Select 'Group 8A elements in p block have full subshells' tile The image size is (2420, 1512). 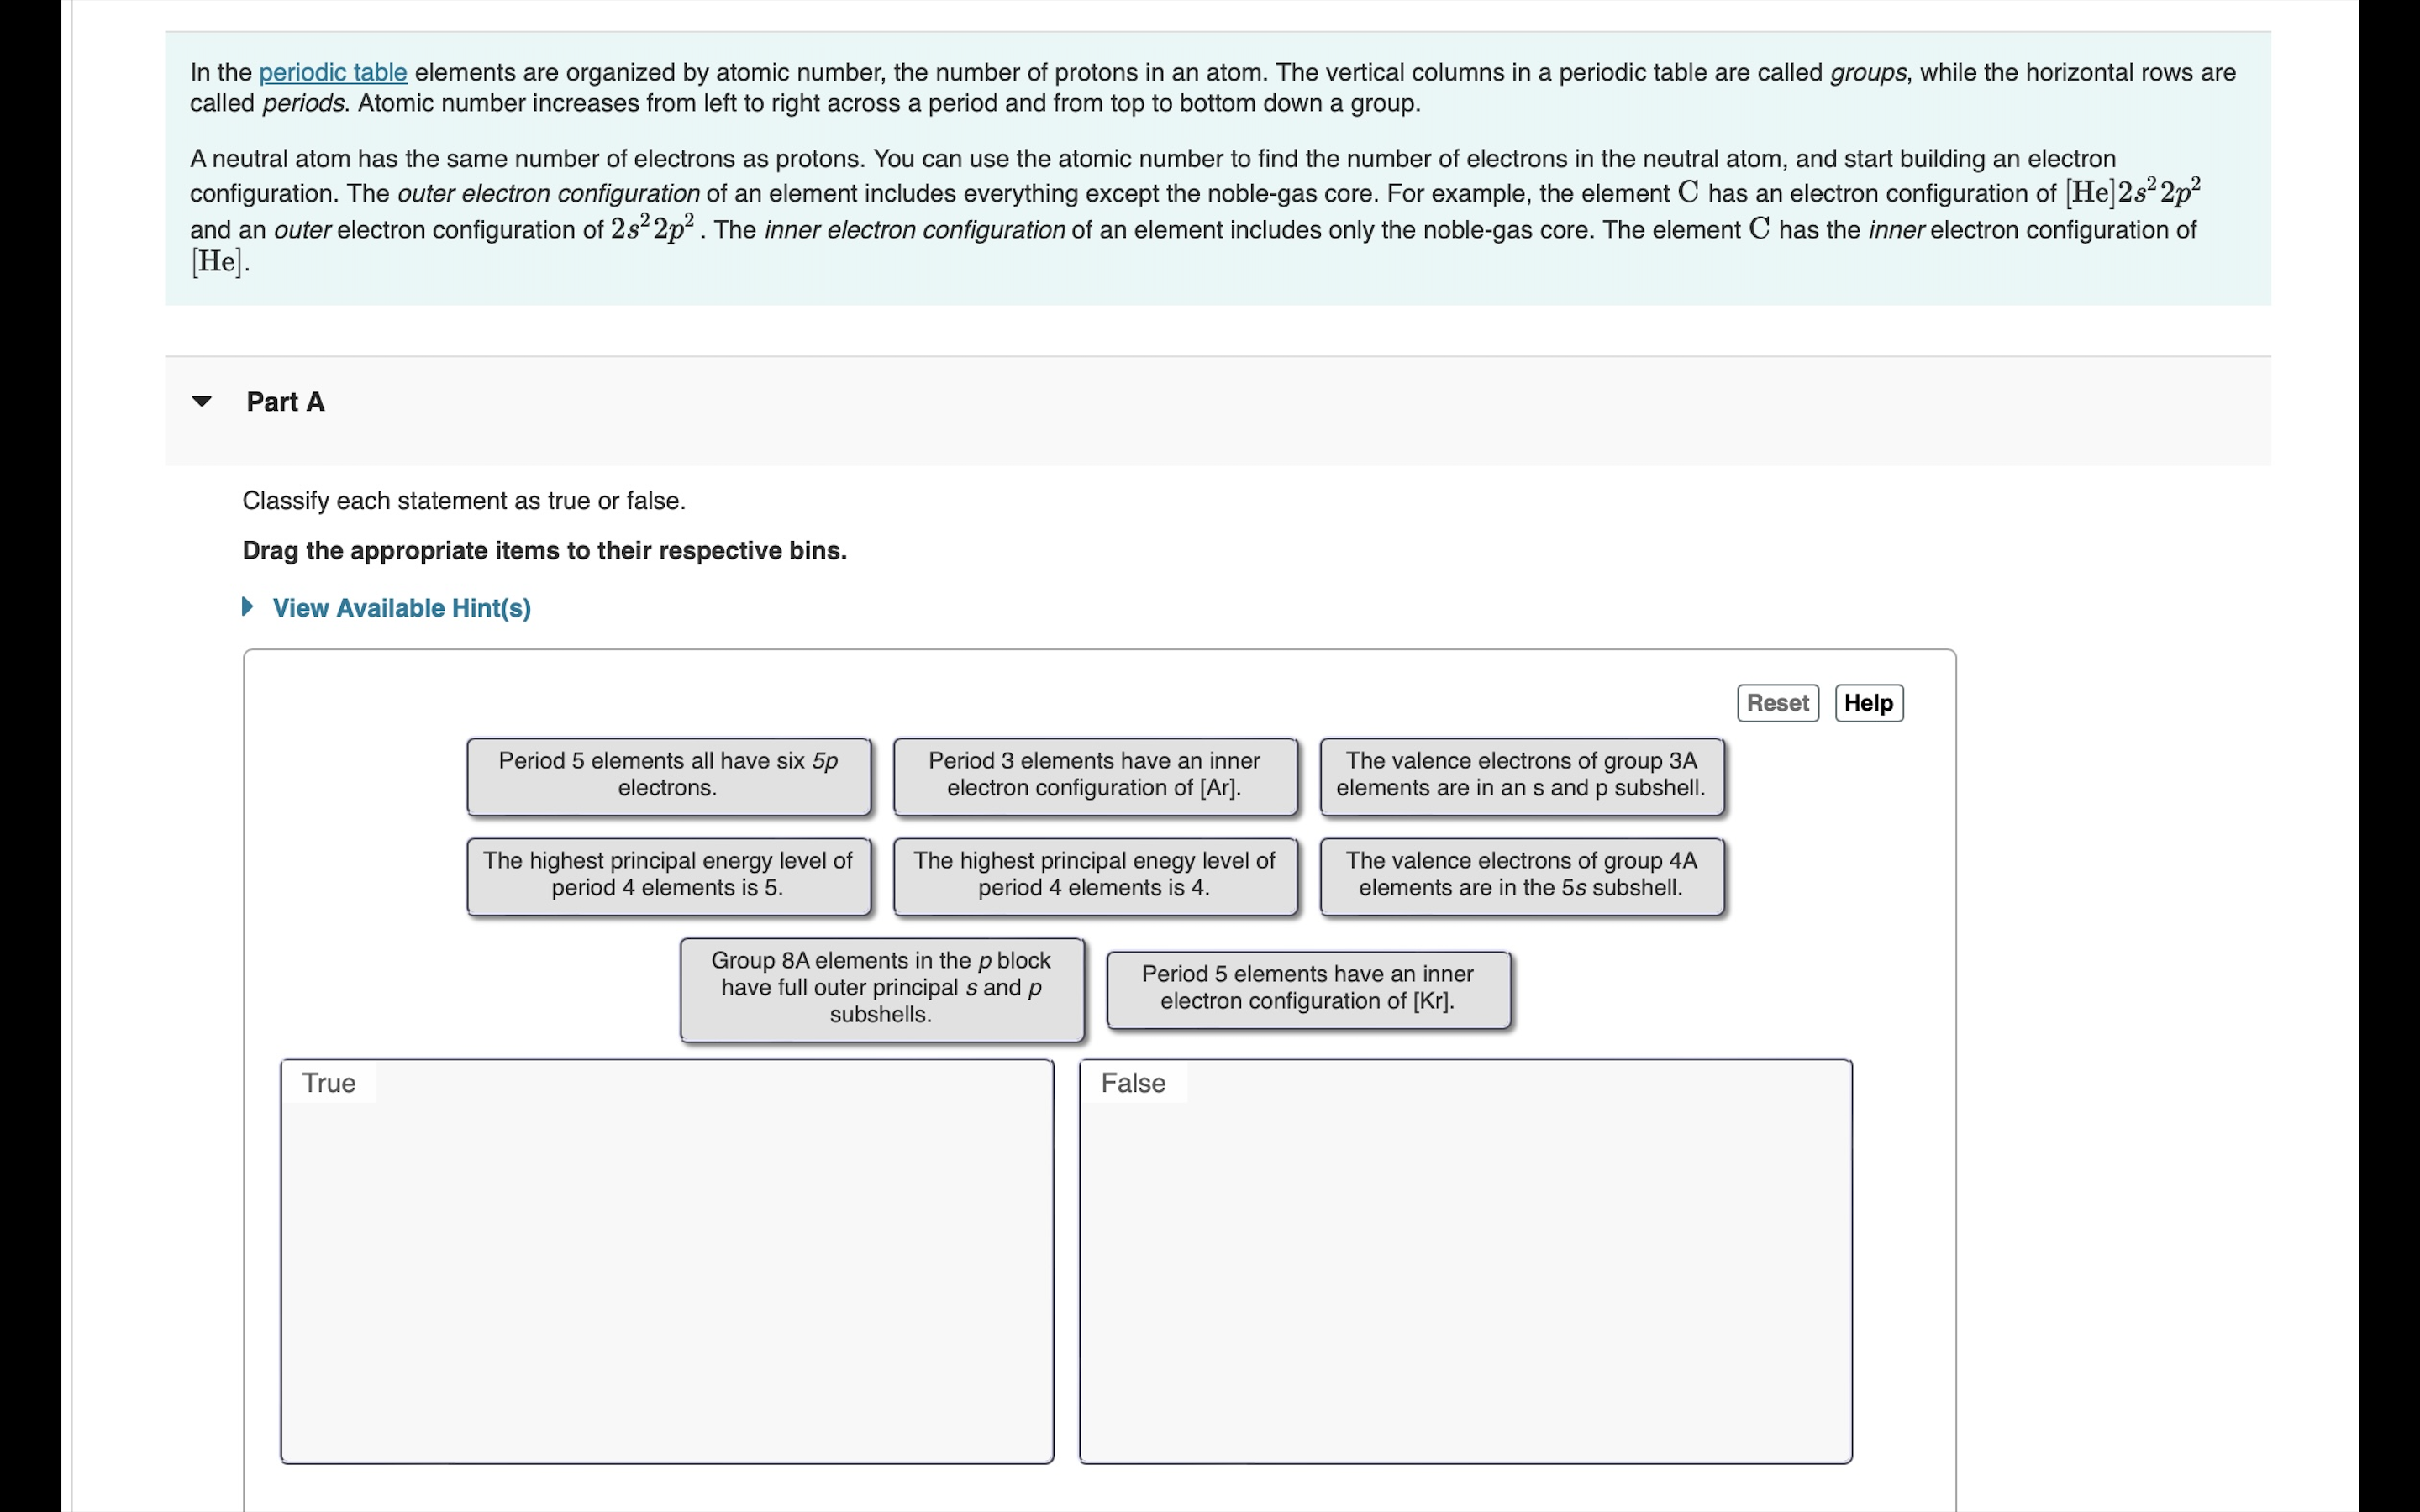tap(880, 986)
